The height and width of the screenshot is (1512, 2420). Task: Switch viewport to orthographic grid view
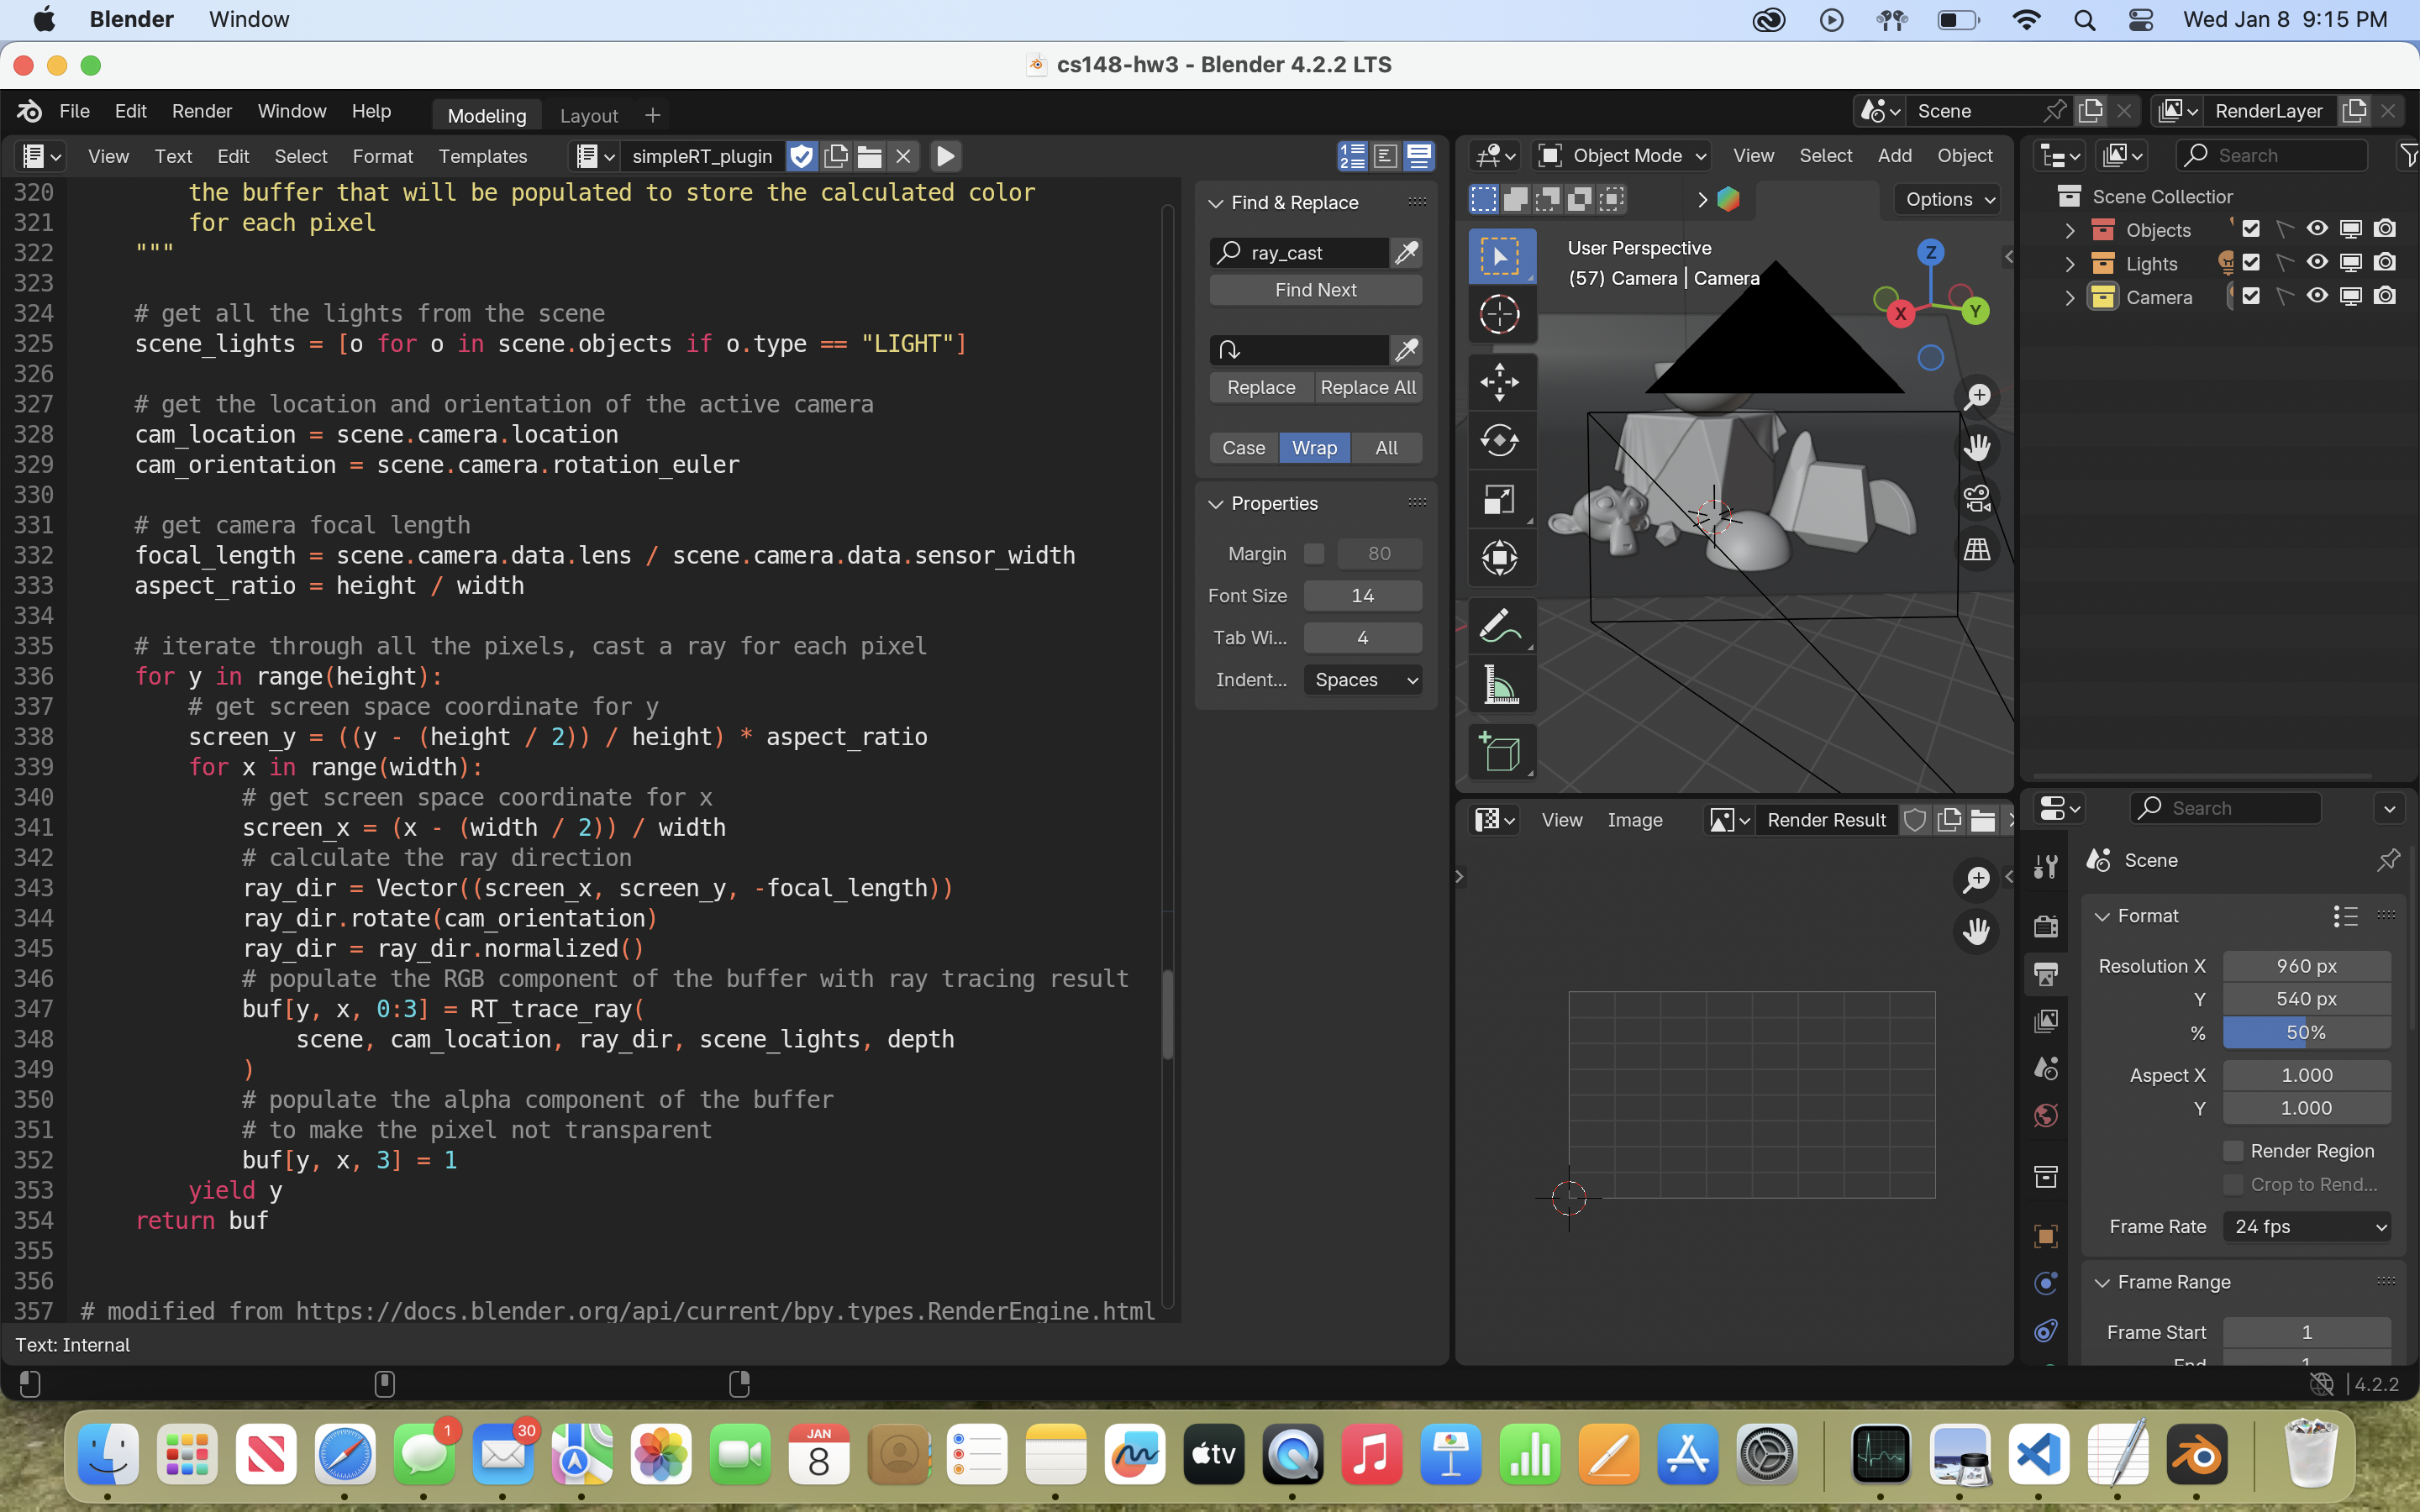pyautogui.click(x=1977, y=549)
